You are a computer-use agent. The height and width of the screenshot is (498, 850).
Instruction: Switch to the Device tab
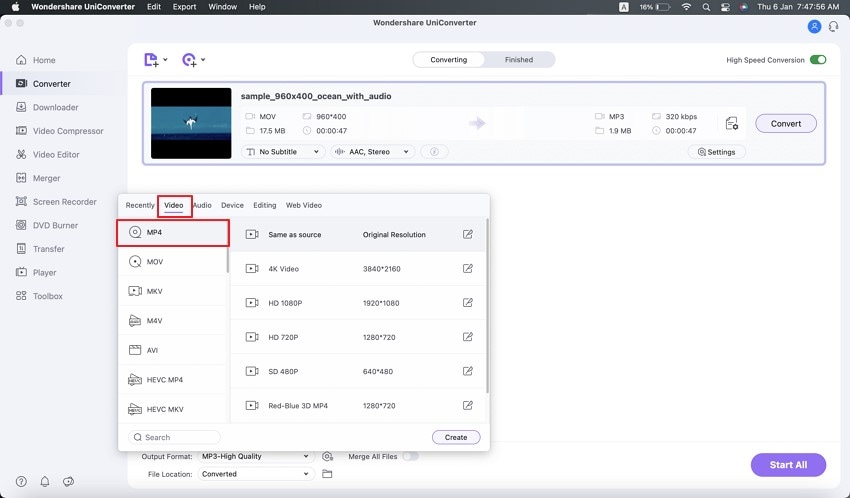click(x=232, y=205)
